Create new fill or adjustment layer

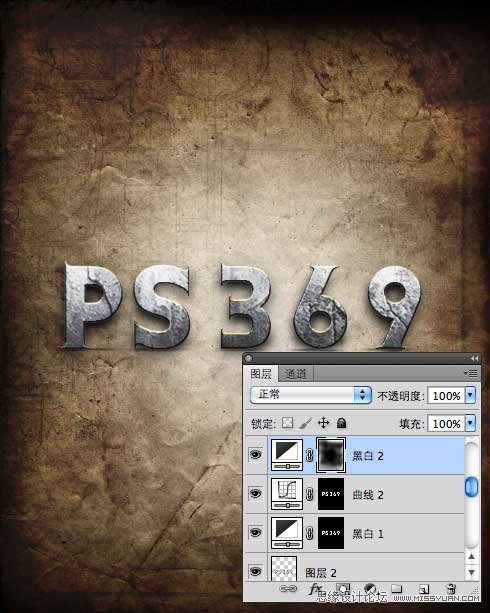tap(370, 589)
